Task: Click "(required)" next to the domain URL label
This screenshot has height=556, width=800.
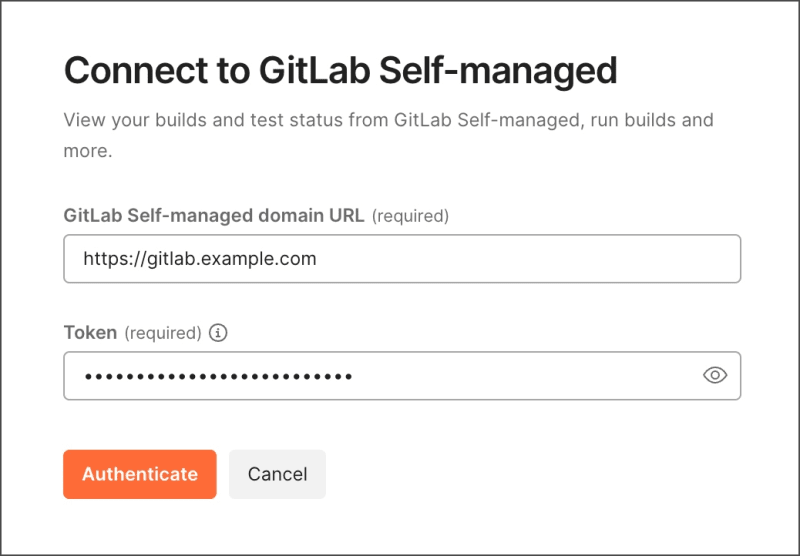Action: 410,215
